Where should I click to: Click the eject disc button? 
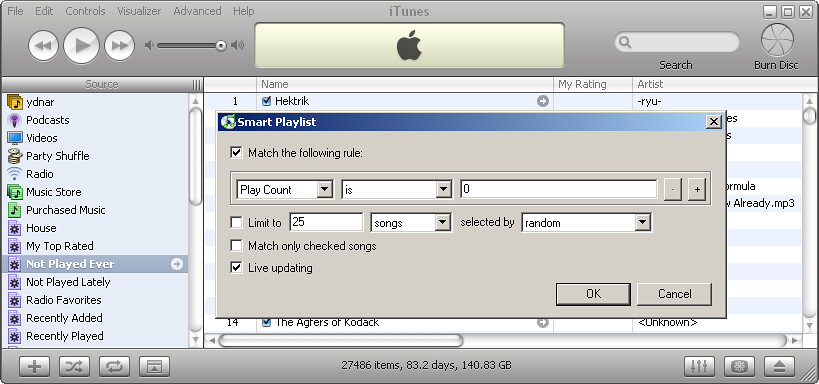(779, 366)
